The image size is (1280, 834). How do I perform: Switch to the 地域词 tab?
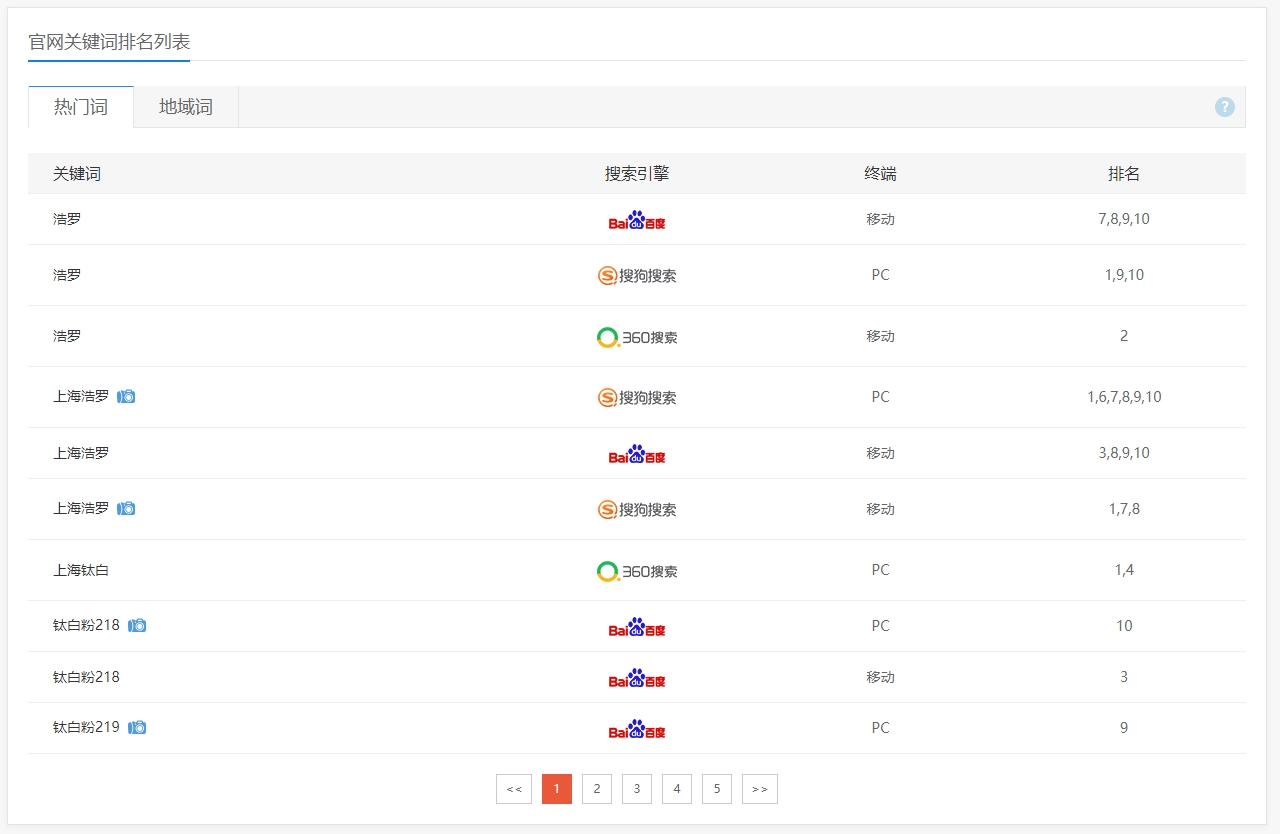pyautogui.click(x=186, y=107)
